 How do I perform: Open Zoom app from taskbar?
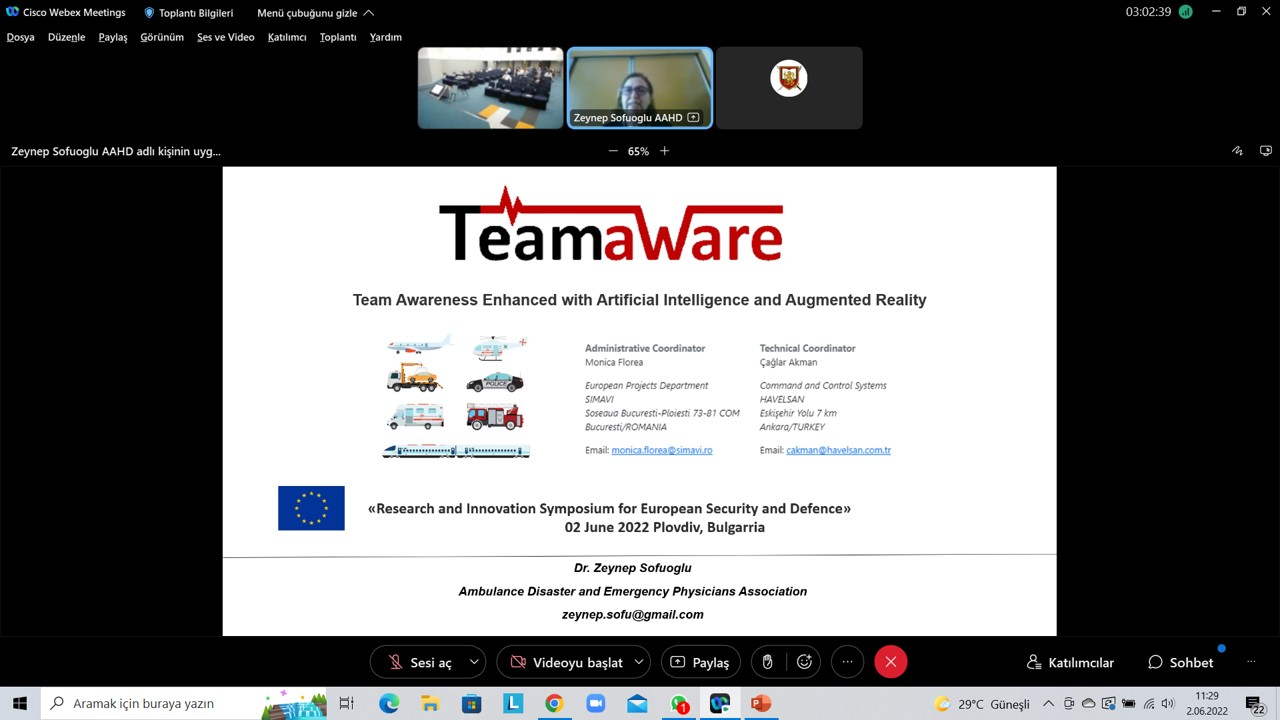pos(596,704)
